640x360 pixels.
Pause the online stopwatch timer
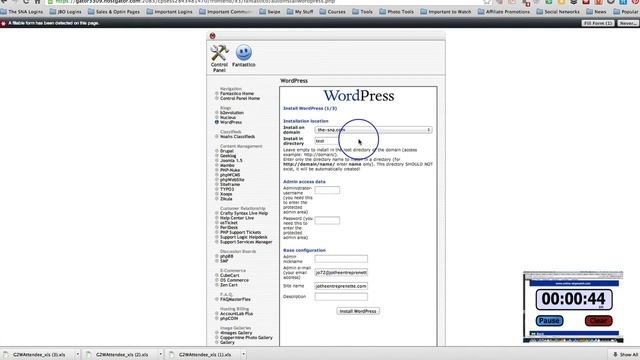click(549, 321)
